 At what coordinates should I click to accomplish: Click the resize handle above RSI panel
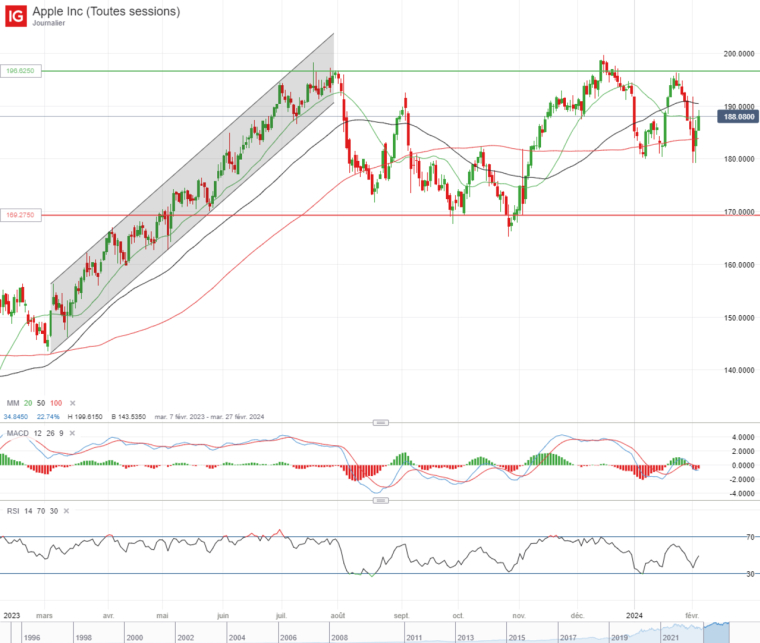coord(380,502)
